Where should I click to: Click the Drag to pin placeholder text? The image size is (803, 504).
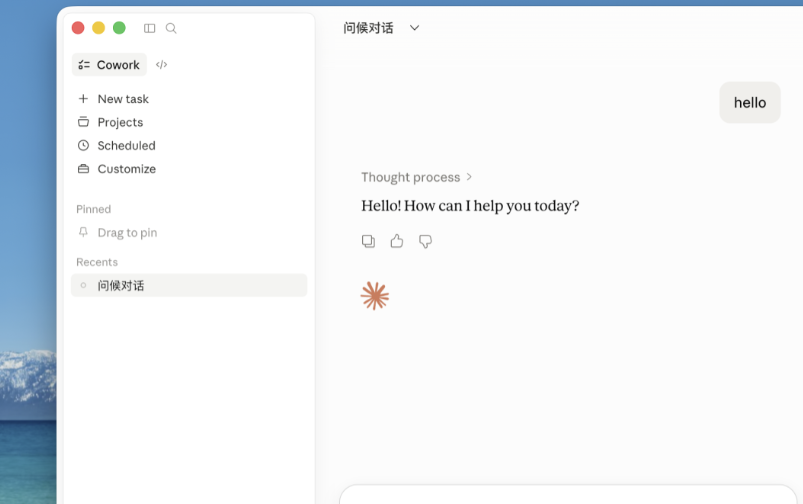coord(128,233)
